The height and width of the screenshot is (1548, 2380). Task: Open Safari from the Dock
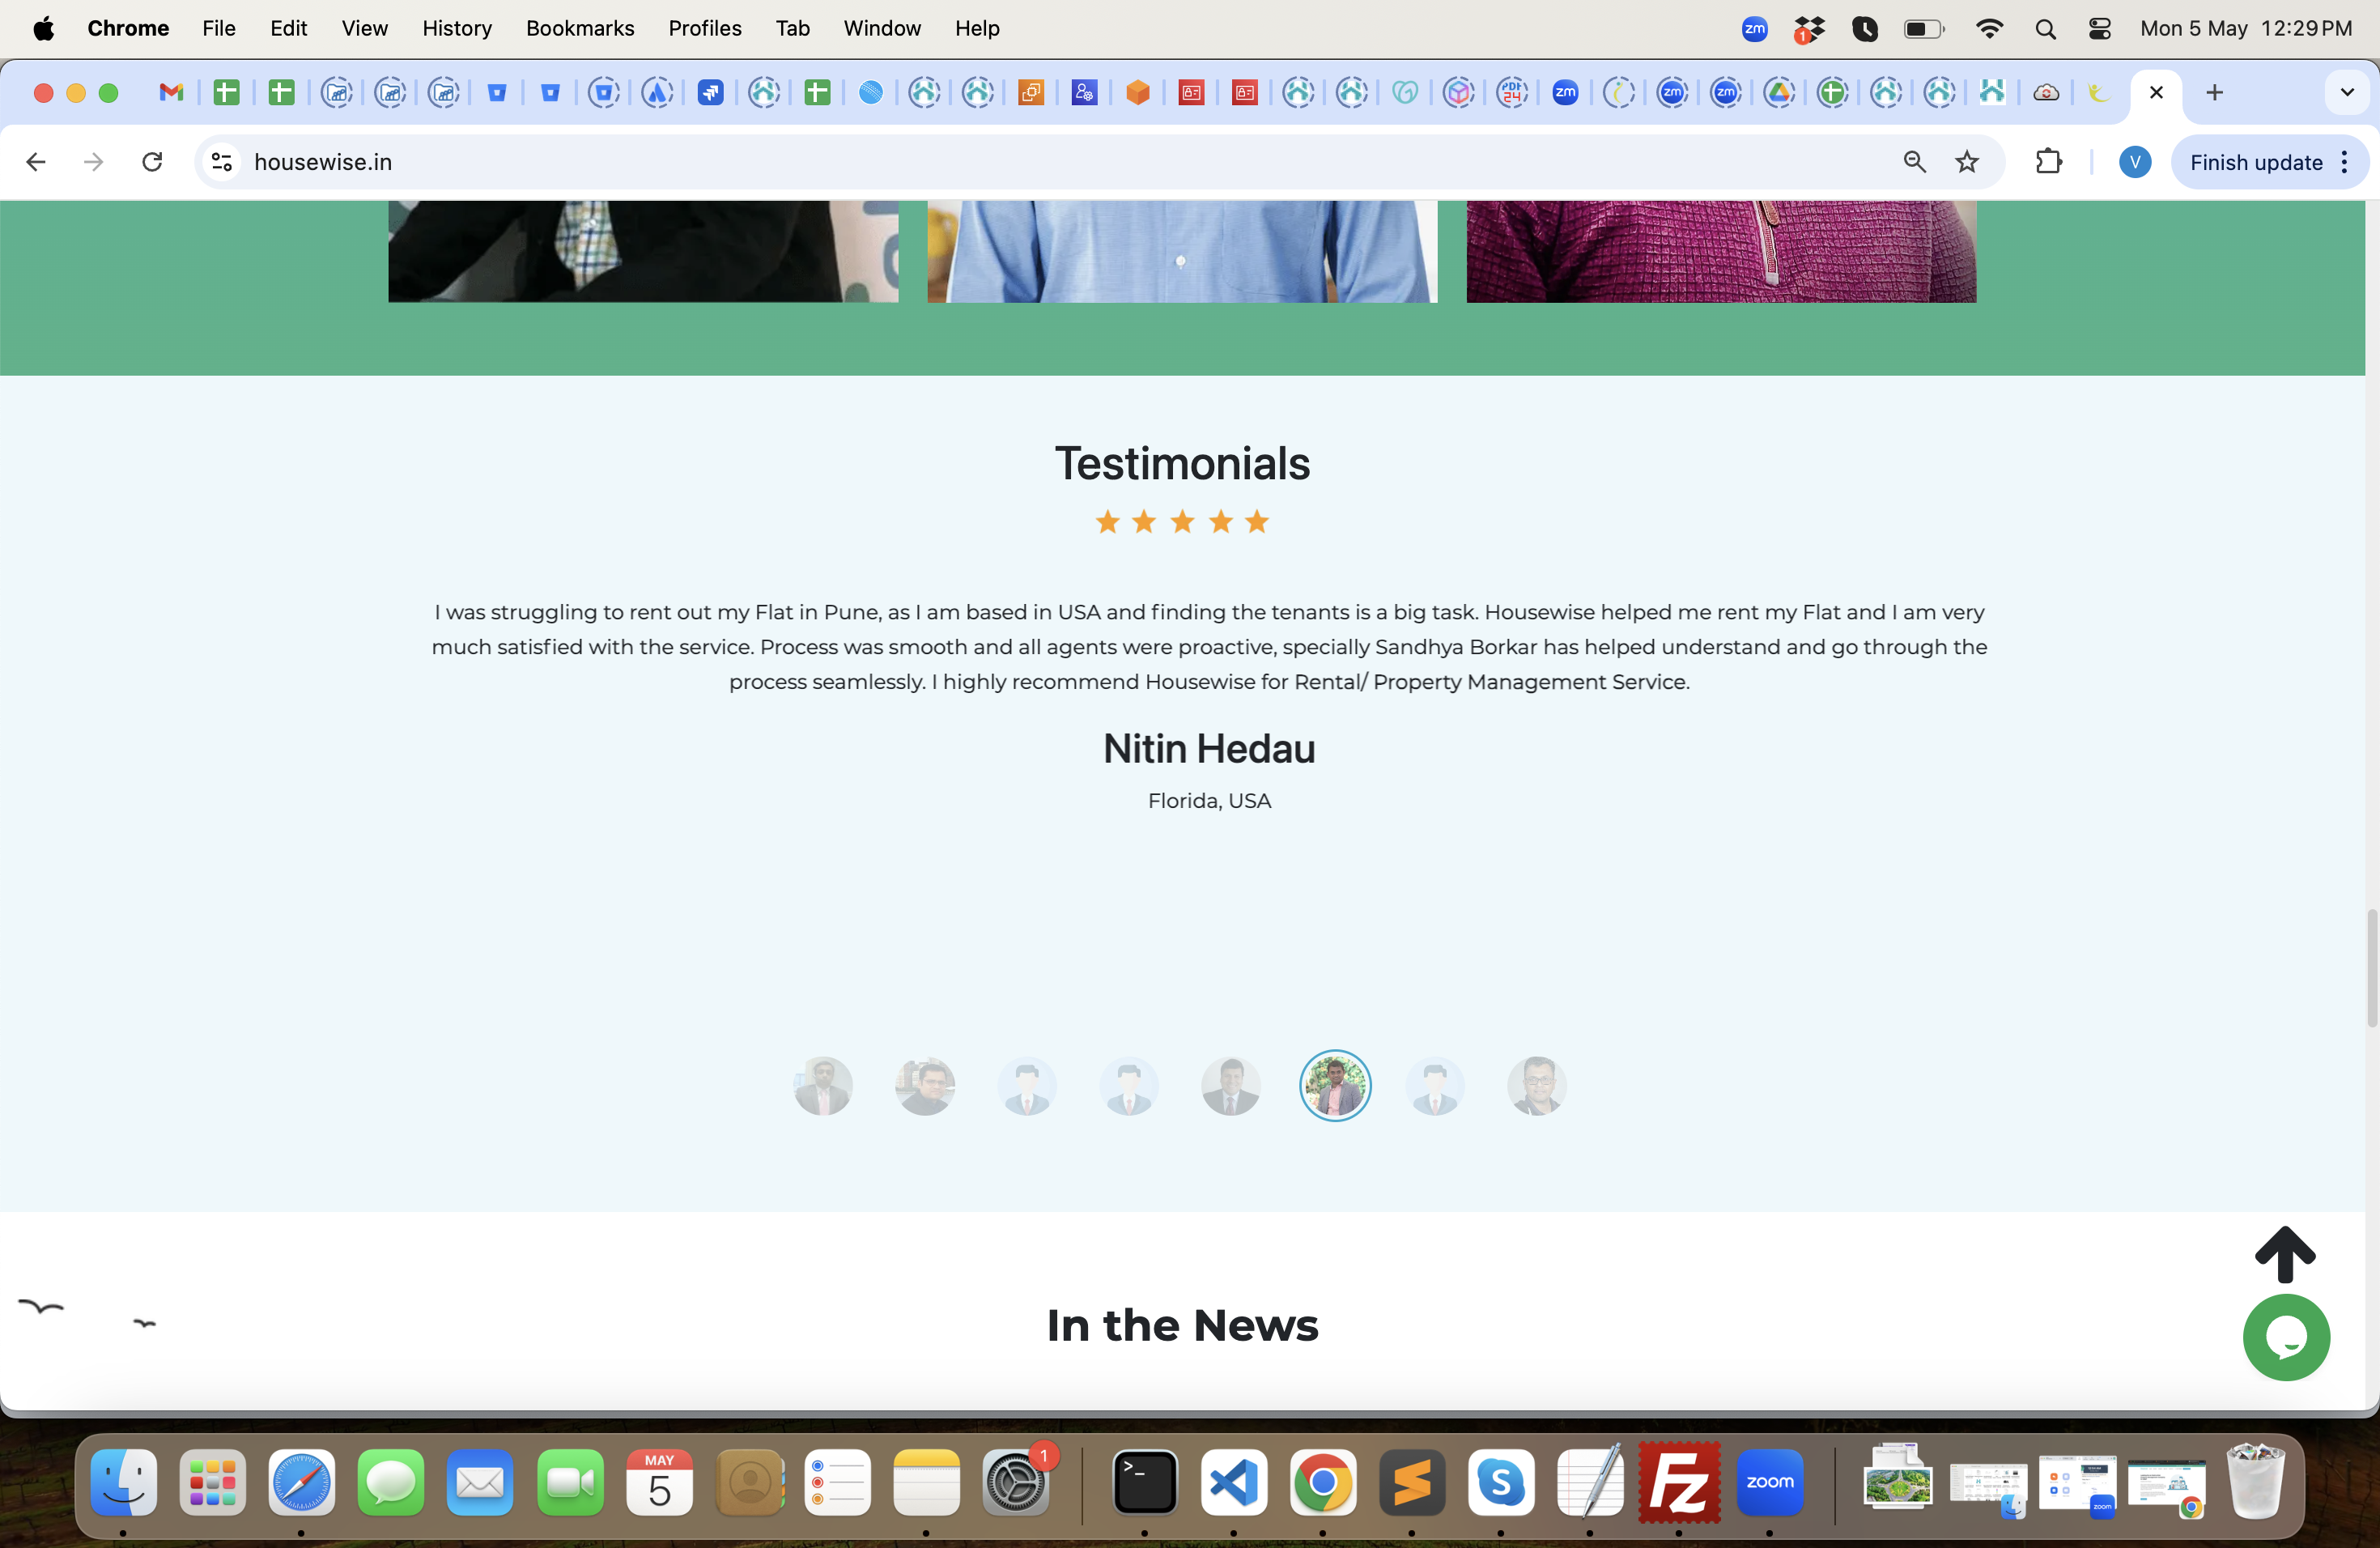(301, 1482)
